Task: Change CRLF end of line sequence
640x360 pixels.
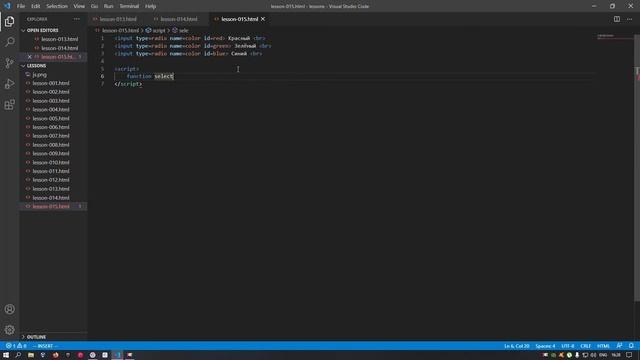Action: pos(585,346)
